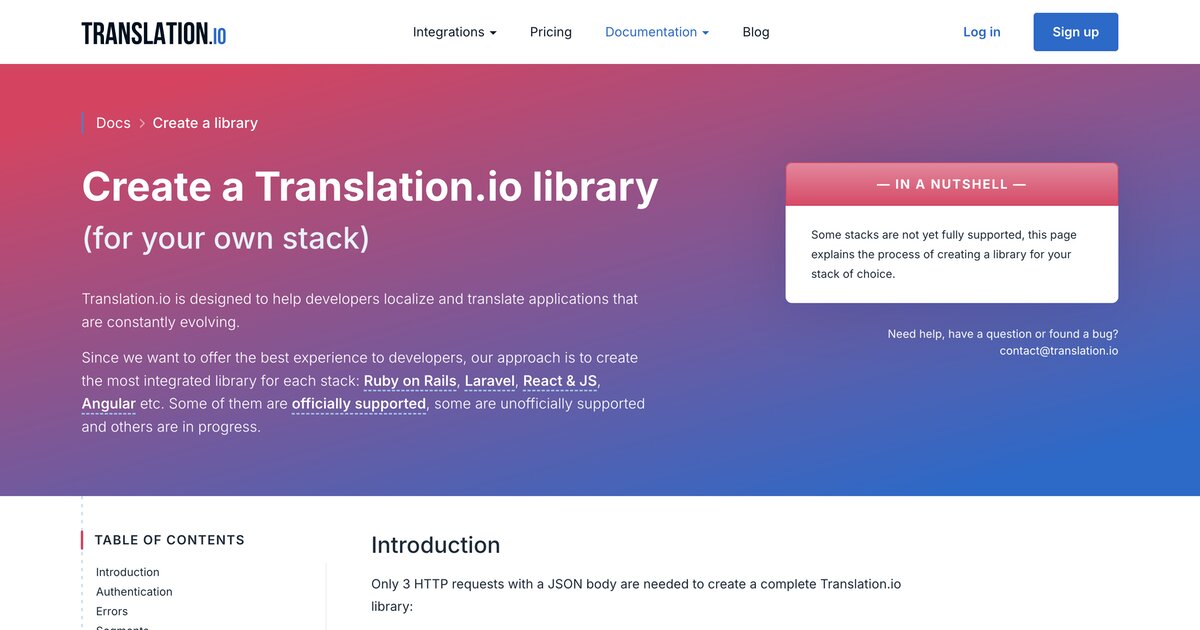Click the Laravel link
This screenshot has width=1200, height=630.
point(489,380)
